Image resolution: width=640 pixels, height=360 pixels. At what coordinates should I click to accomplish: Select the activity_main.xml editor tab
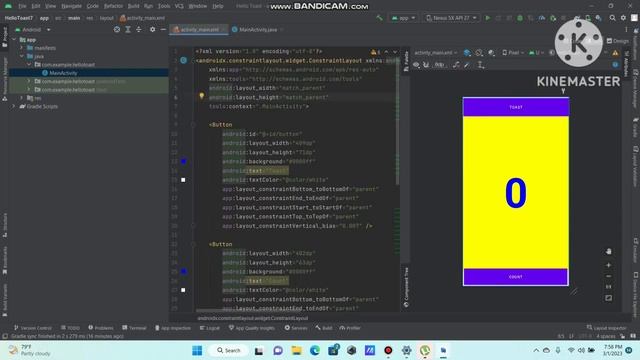[199, 29]
